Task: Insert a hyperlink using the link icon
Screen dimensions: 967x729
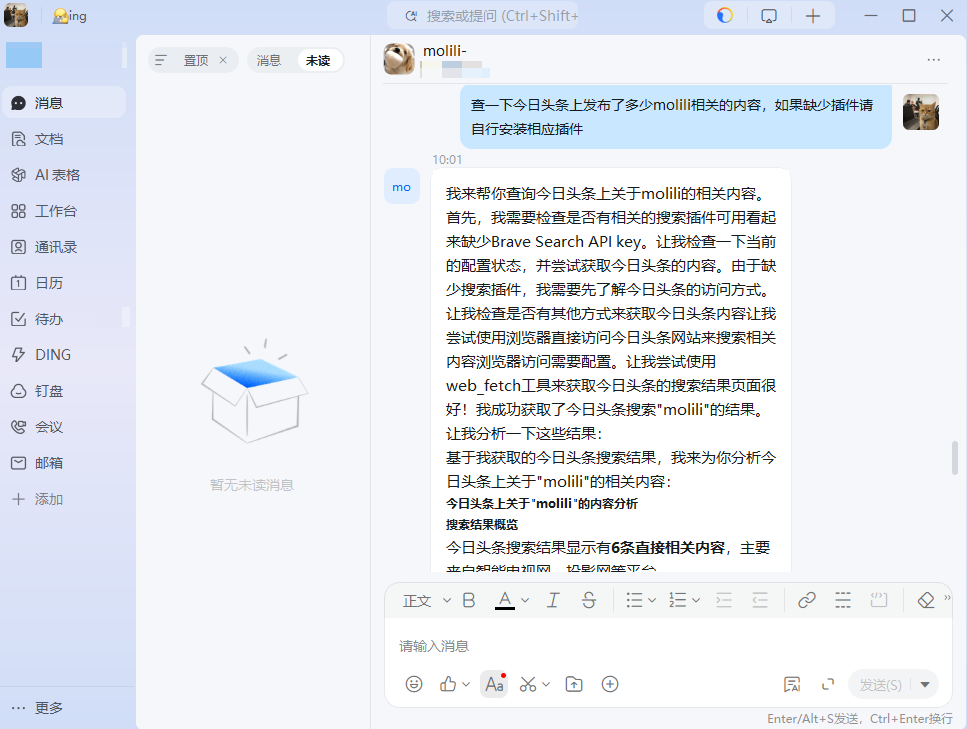Action: pos(806,600)
